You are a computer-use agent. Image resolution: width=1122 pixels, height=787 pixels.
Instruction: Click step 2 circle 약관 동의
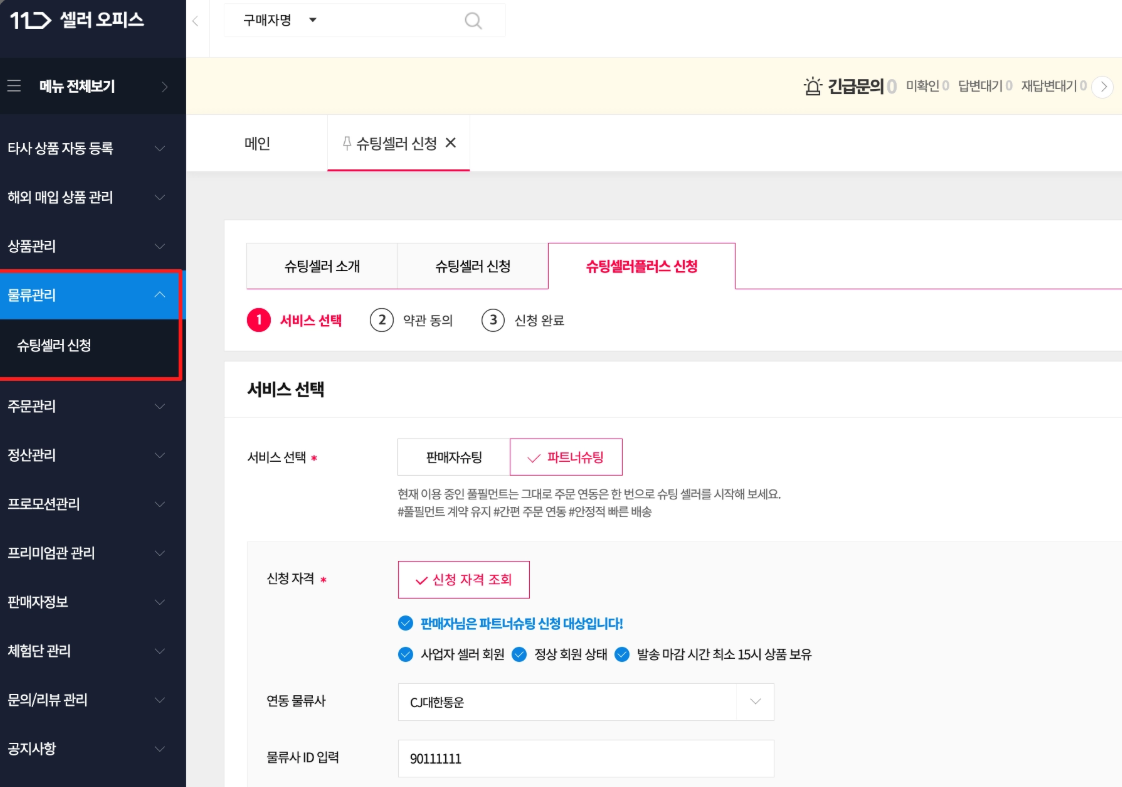pyautogui.click(x=381, y=320)
